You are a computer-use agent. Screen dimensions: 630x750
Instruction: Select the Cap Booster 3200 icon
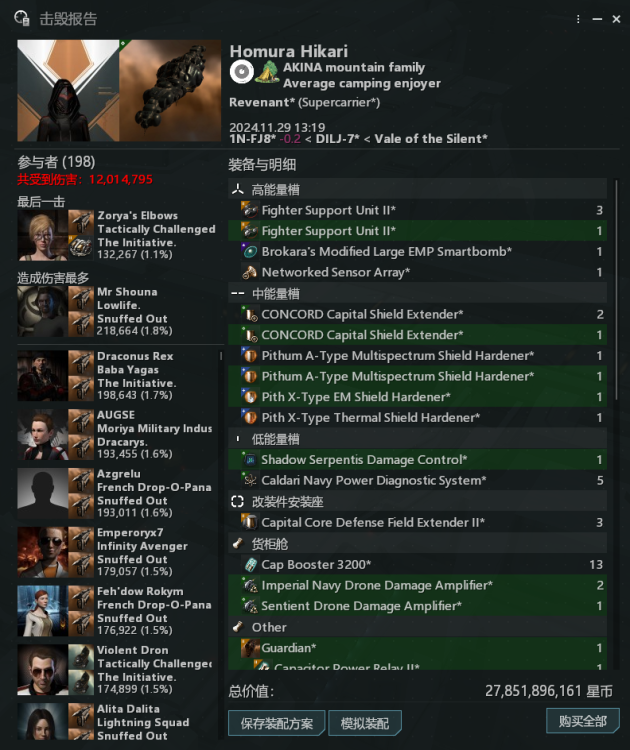click(x=250, y=564)
